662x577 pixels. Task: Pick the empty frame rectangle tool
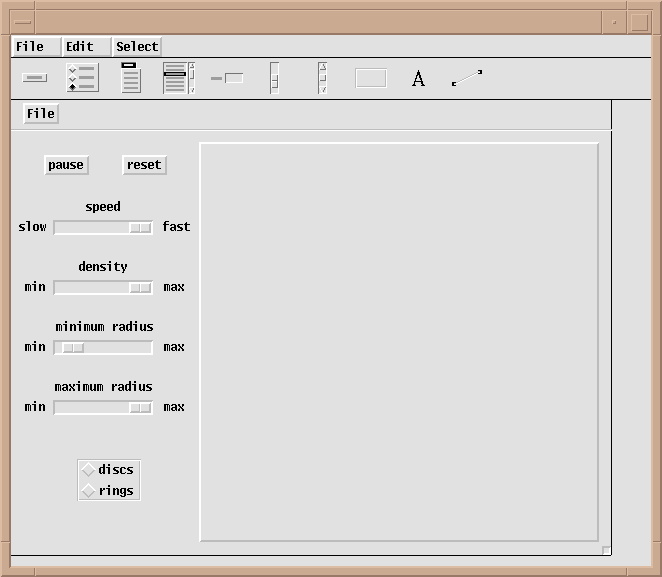pyautogui.click(x=370, y=78)
